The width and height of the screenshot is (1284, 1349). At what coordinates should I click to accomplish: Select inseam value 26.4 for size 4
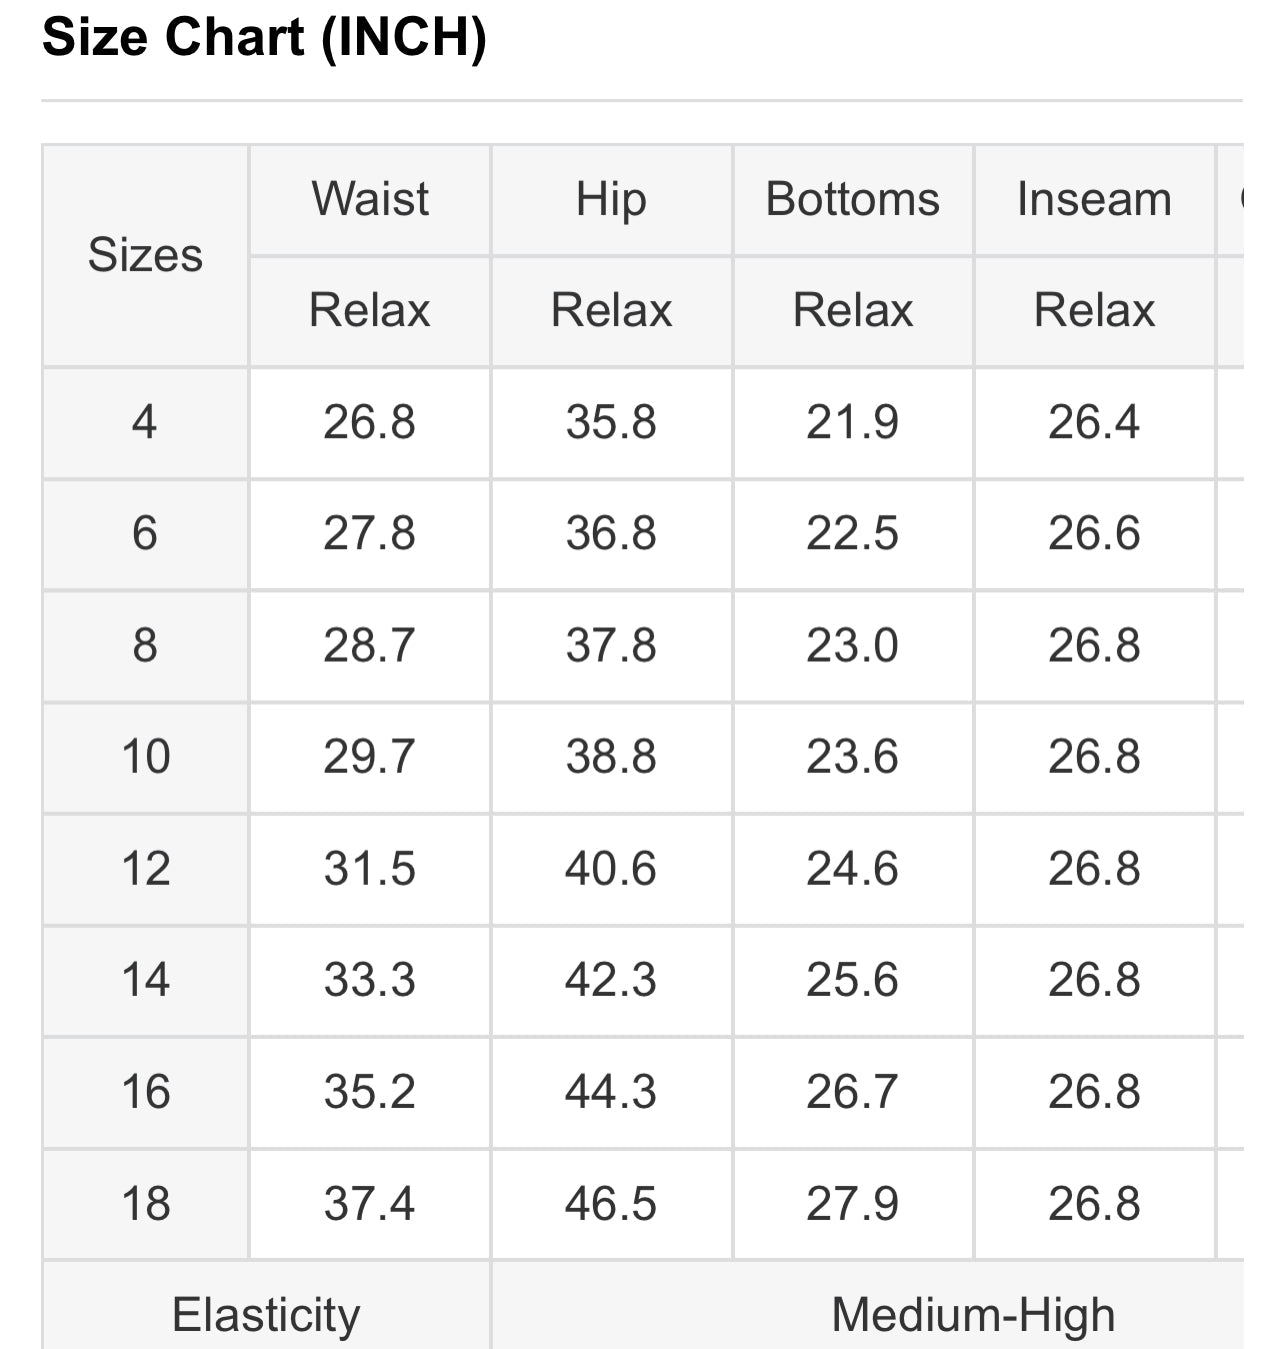[x=1094, y=422]
